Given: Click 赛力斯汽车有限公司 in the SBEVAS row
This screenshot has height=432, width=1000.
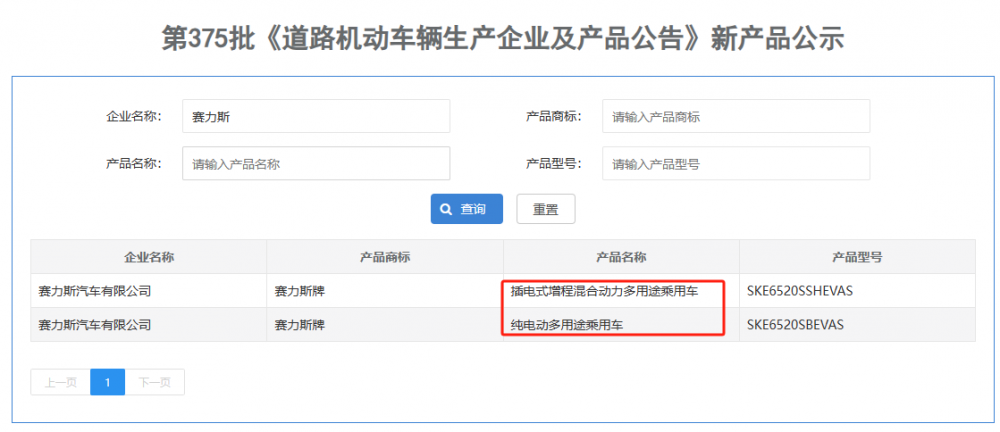Looking at the screenshot, I should click(x=94, y=325).
